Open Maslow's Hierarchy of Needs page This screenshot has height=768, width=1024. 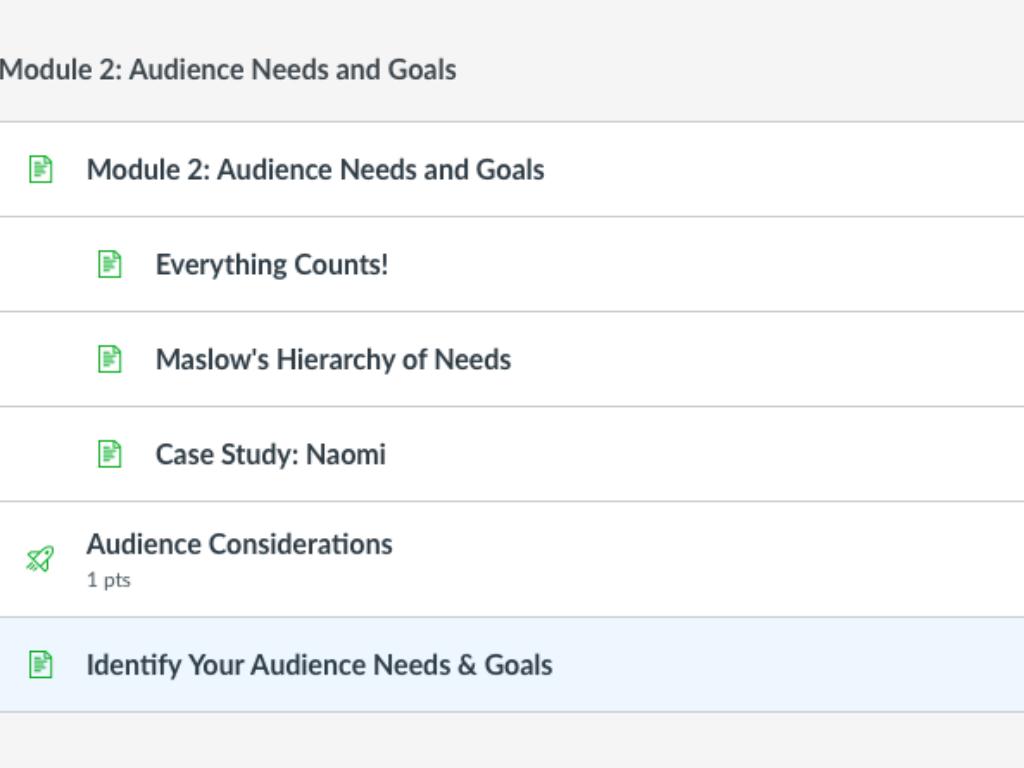coord(333,359)
